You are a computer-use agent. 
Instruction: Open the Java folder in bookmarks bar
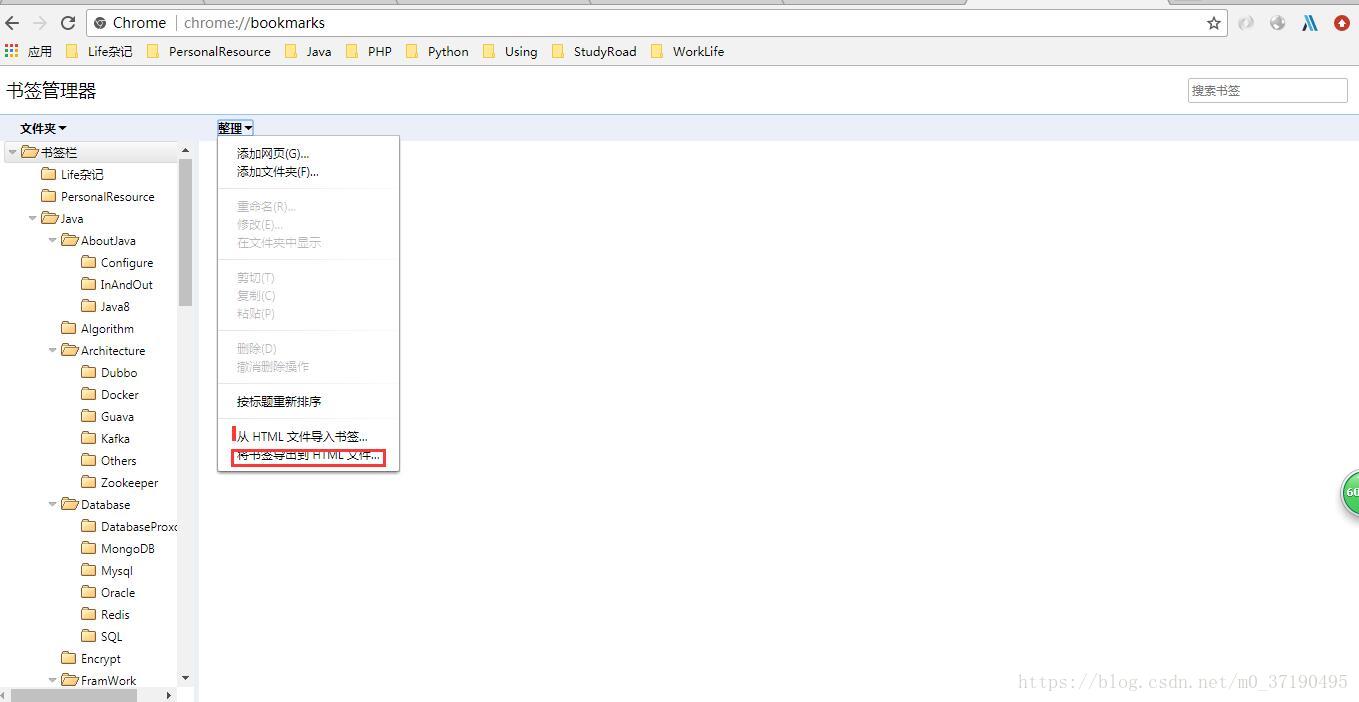coord(308,51)
